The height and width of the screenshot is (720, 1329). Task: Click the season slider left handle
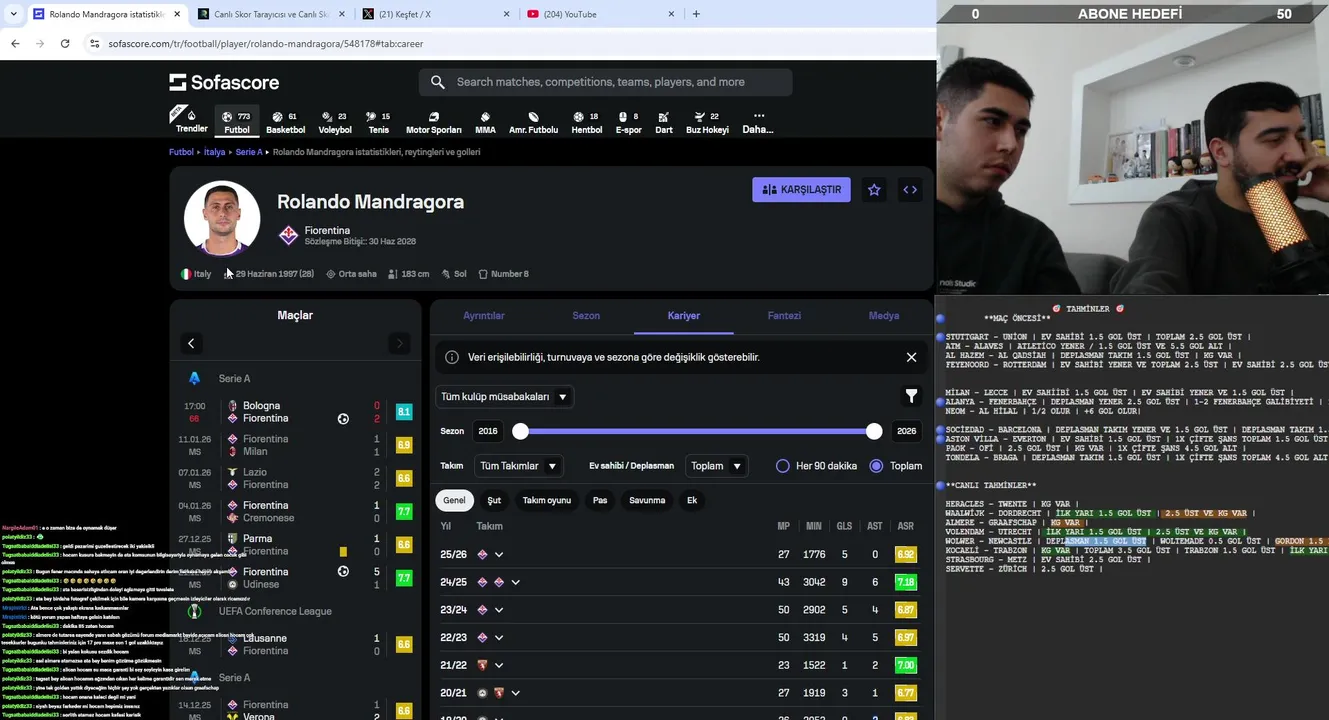pos(520,431)
